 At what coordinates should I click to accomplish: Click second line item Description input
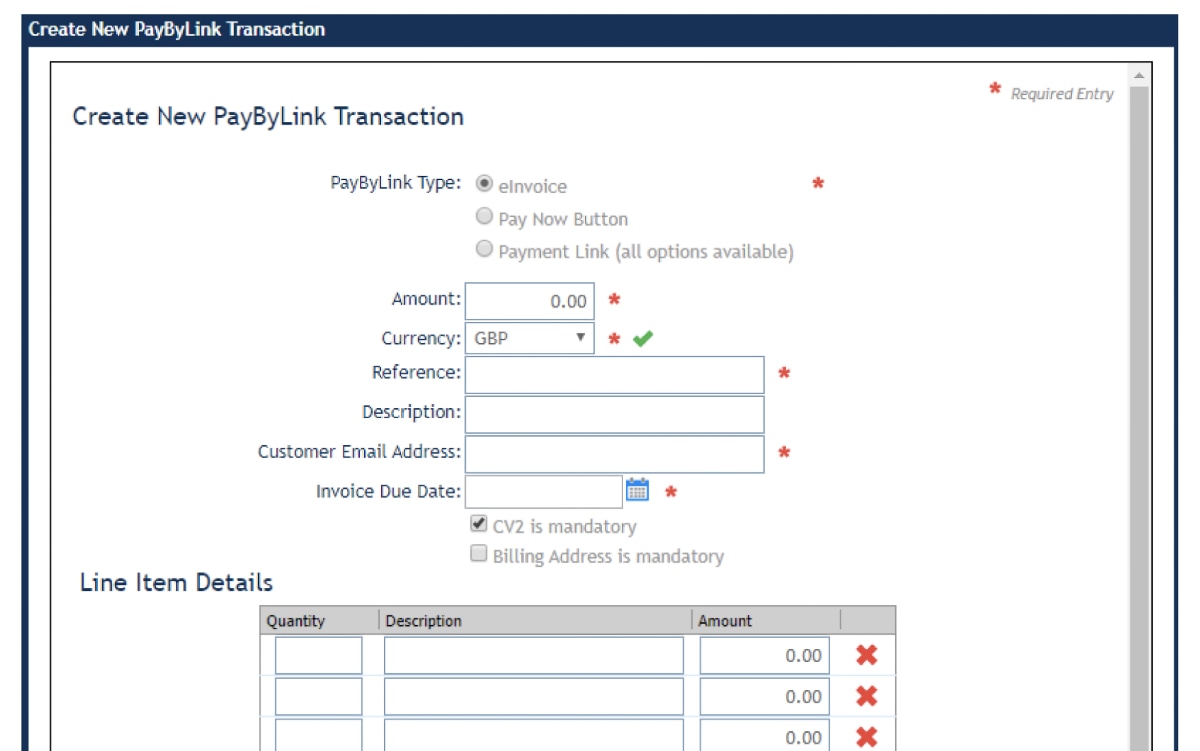(x=534, y=696)
